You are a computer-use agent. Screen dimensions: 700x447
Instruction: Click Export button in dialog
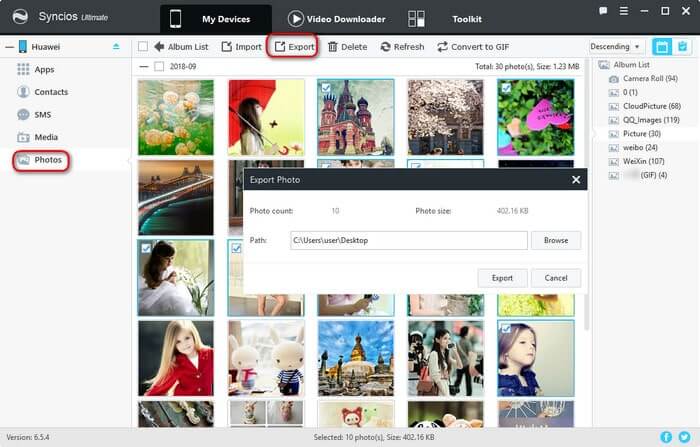pos(502,278)
